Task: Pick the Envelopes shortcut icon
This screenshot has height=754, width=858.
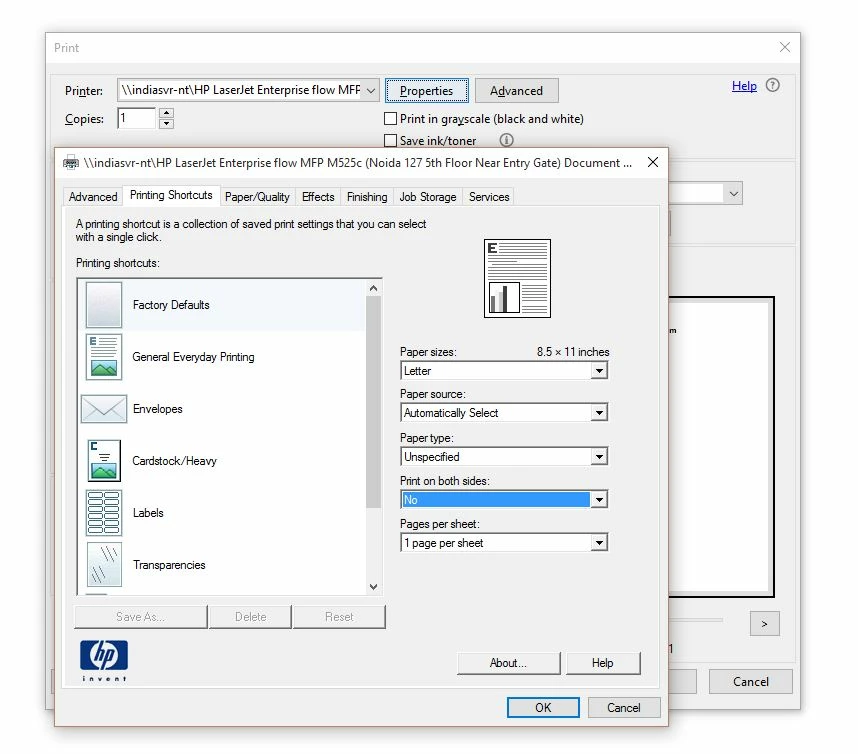Action: 103,409
